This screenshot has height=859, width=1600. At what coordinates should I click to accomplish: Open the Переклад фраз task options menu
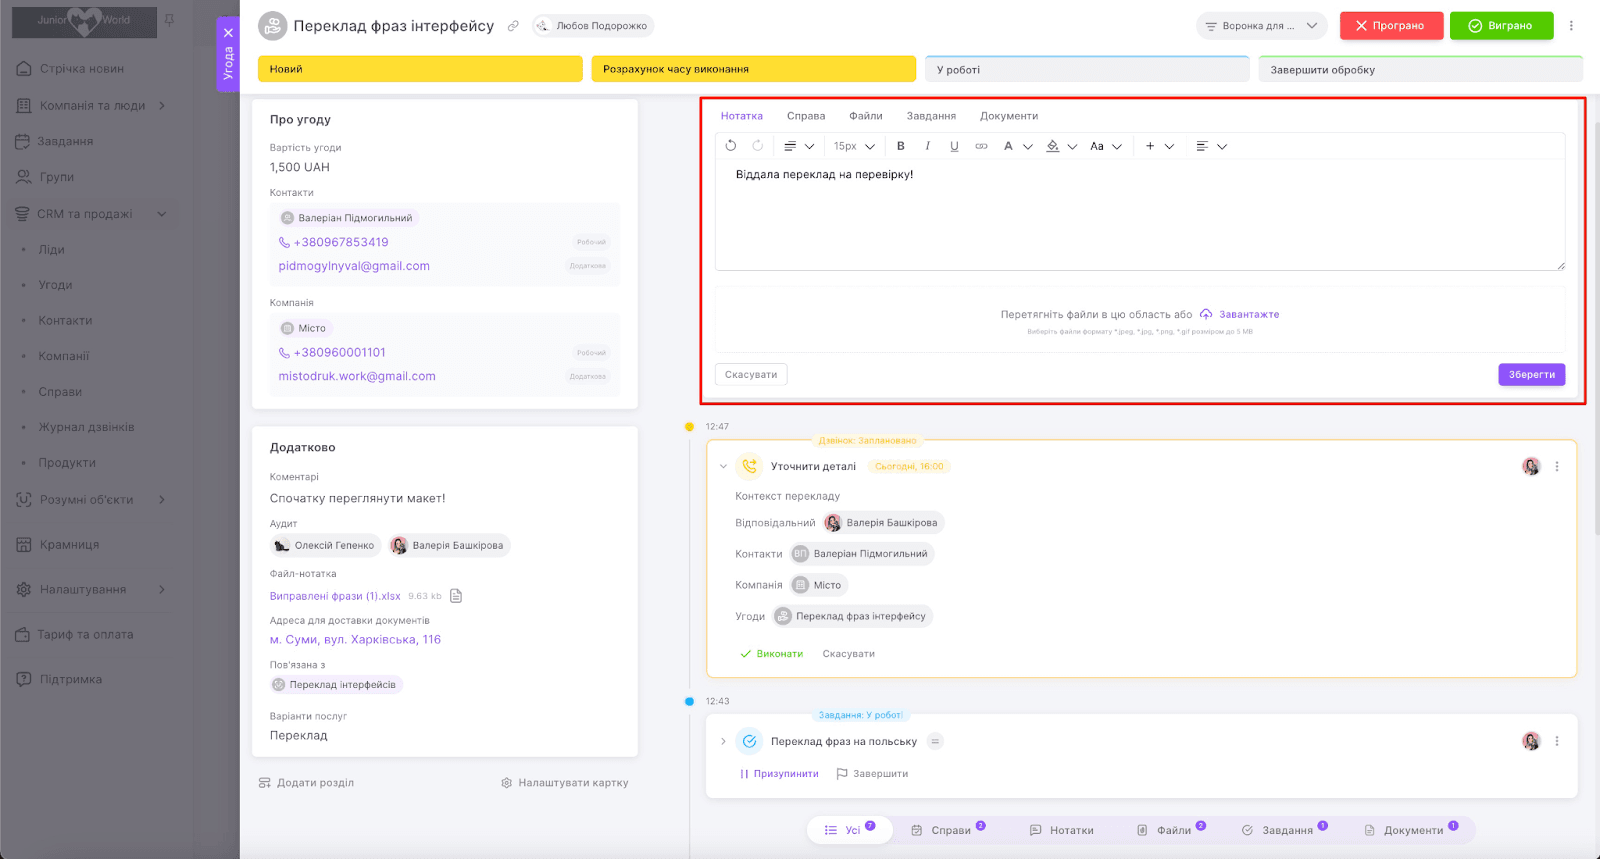click(1557, 741)
